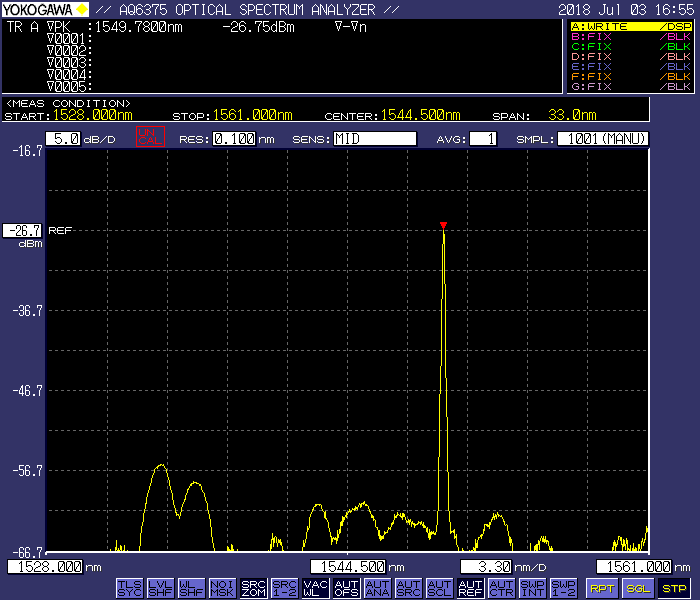Click the VAC WL vacuum wavelength icon
Screen dimensions: 700x600
(316, 588)
